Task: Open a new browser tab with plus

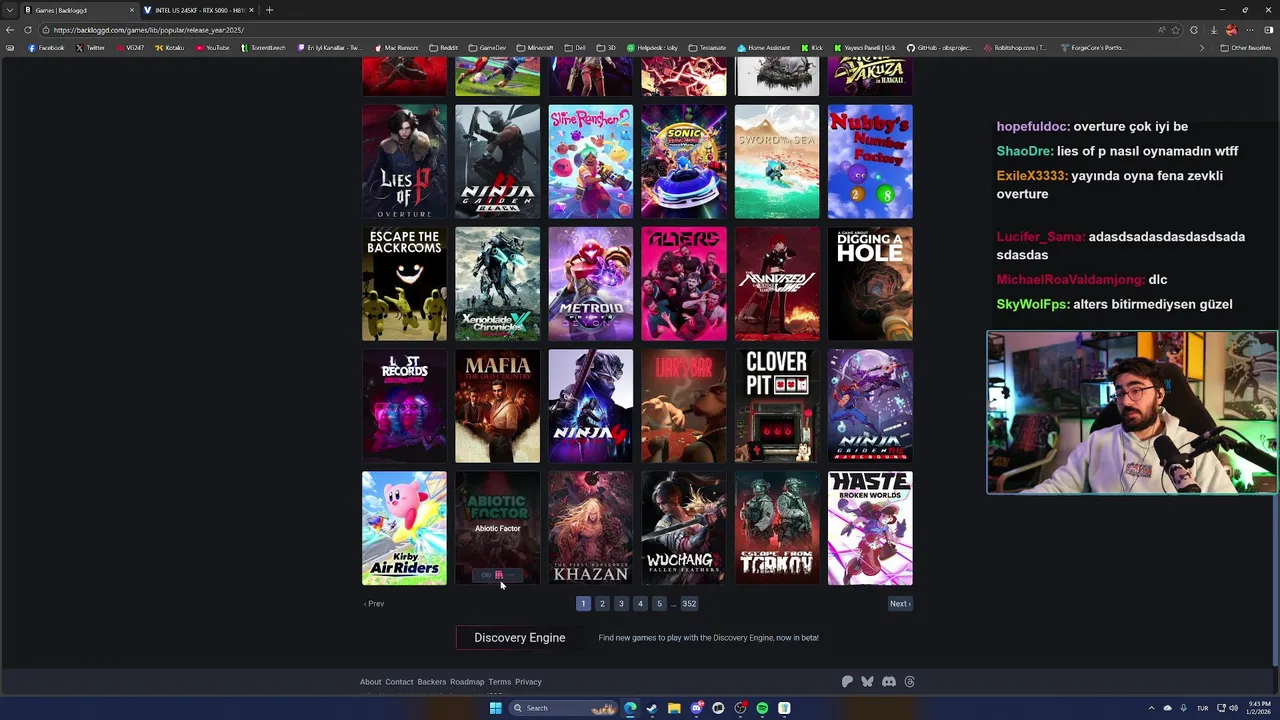Action: 269,10
